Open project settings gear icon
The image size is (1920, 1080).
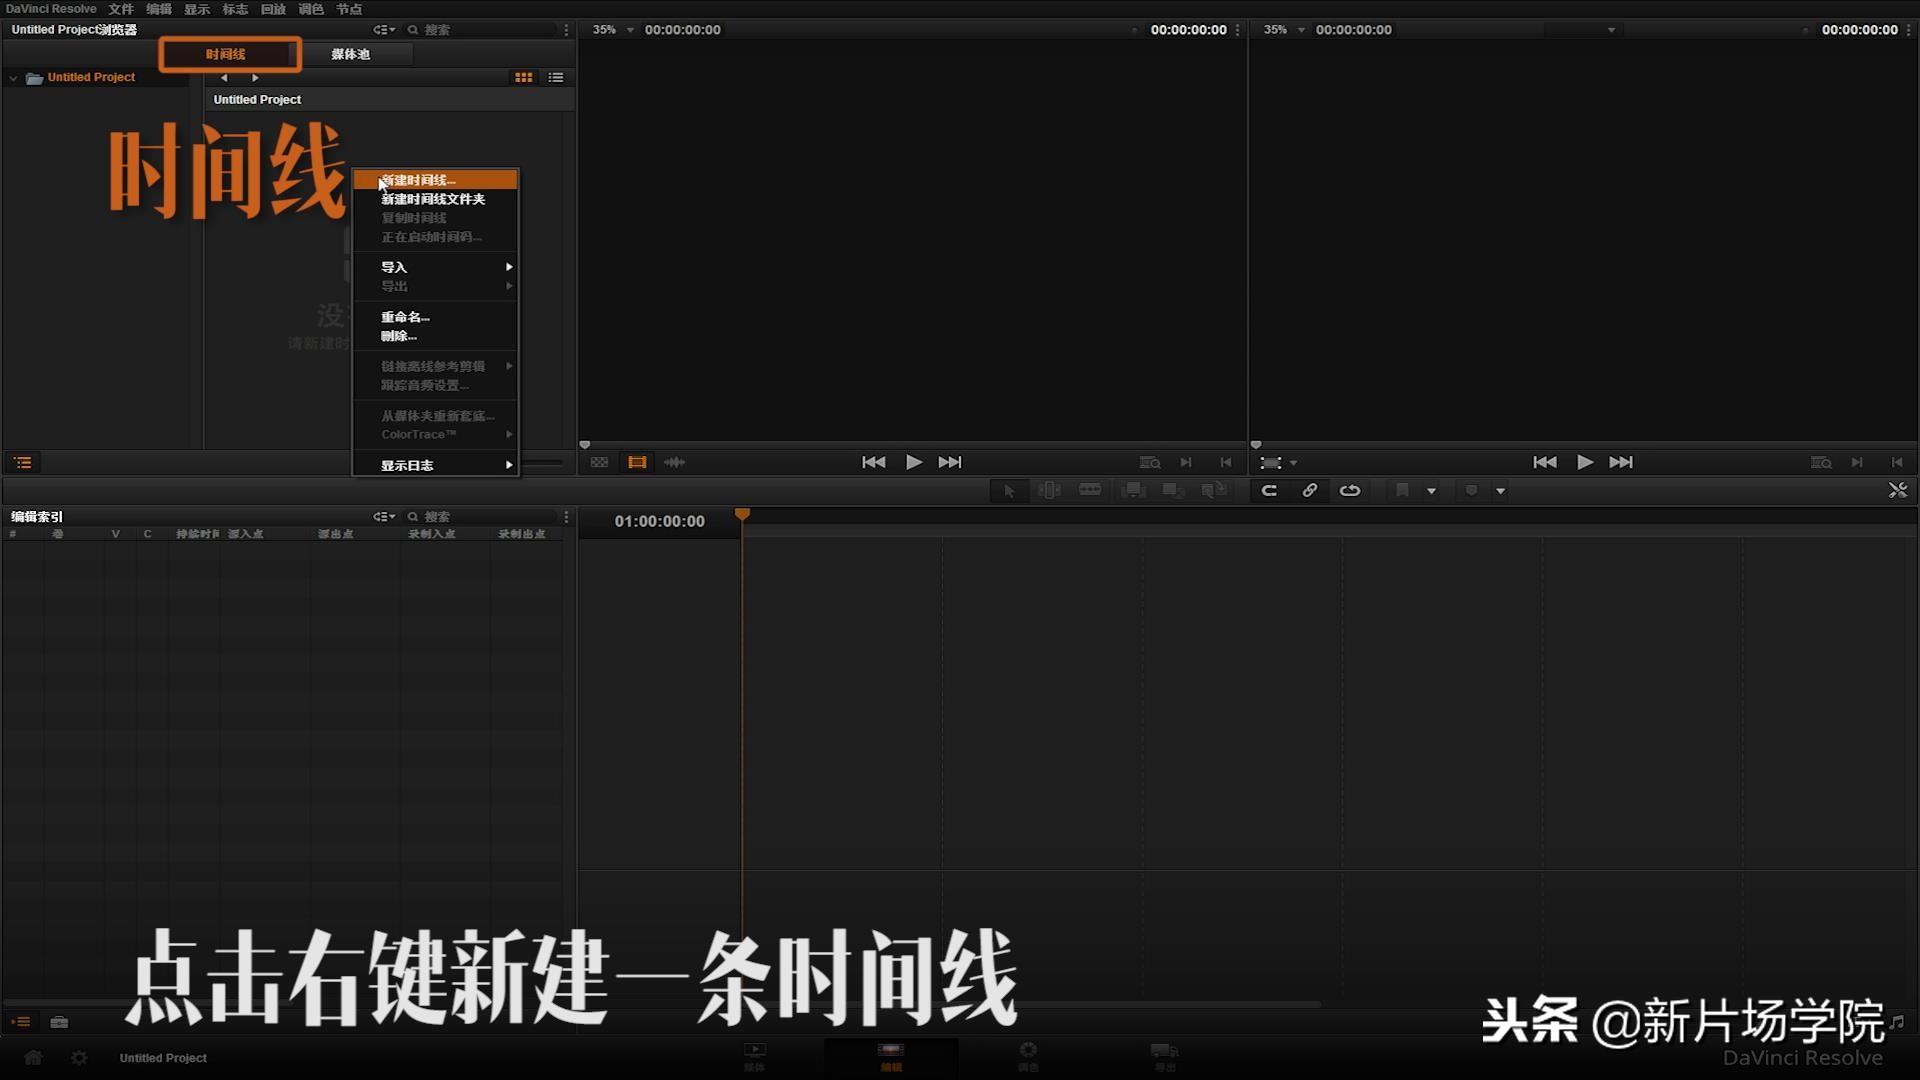click(79, 1058)
